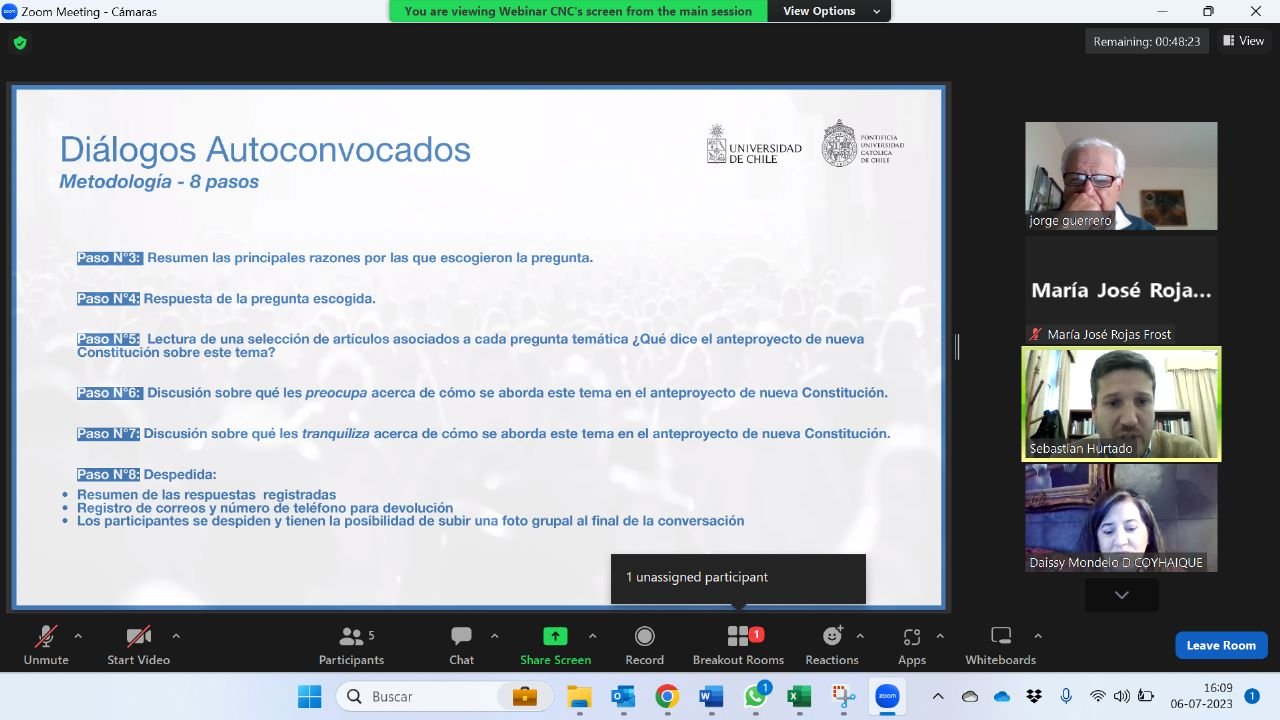This screenshot has width=1280, height=720.
Task: Click the green encryption shield icon
Action: (20, 43)
